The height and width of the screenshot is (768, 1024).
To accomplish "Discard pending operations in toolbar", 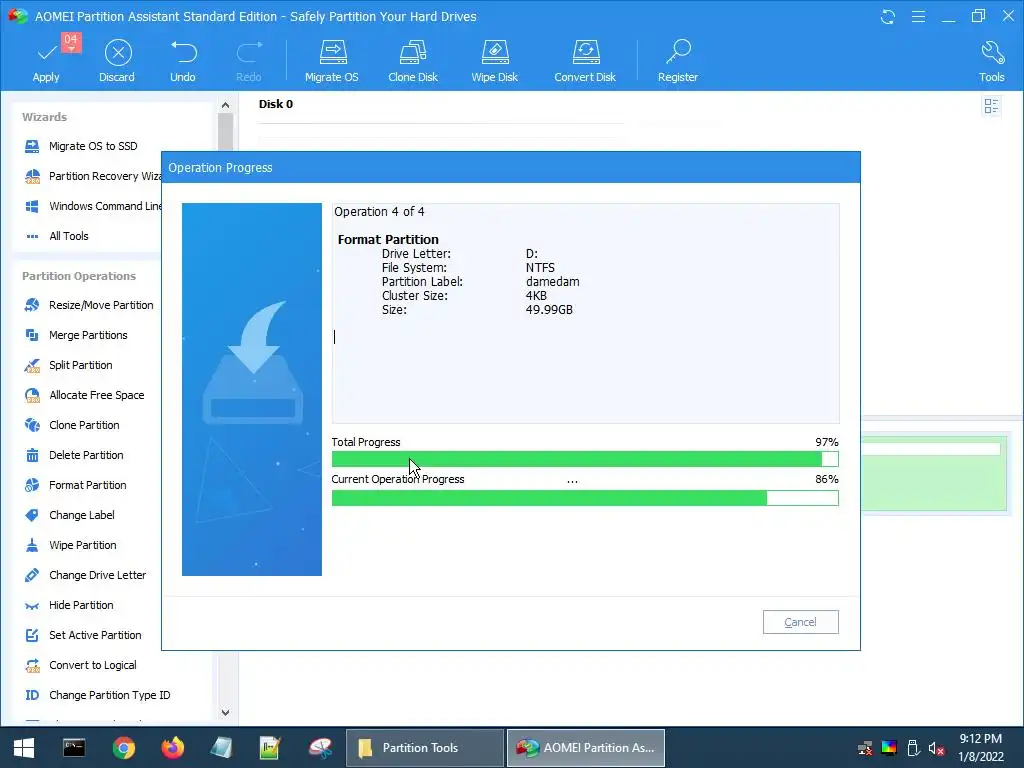I will [118, 61].
